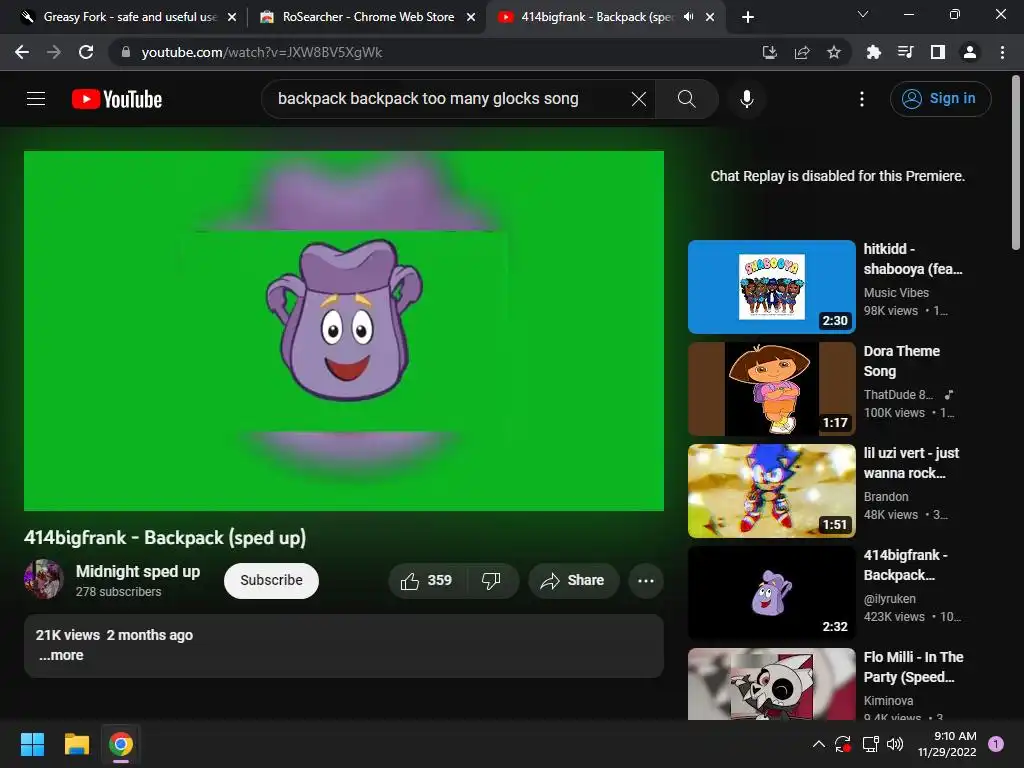Open Chrome three-dot menu

[x=1002, y=52]
